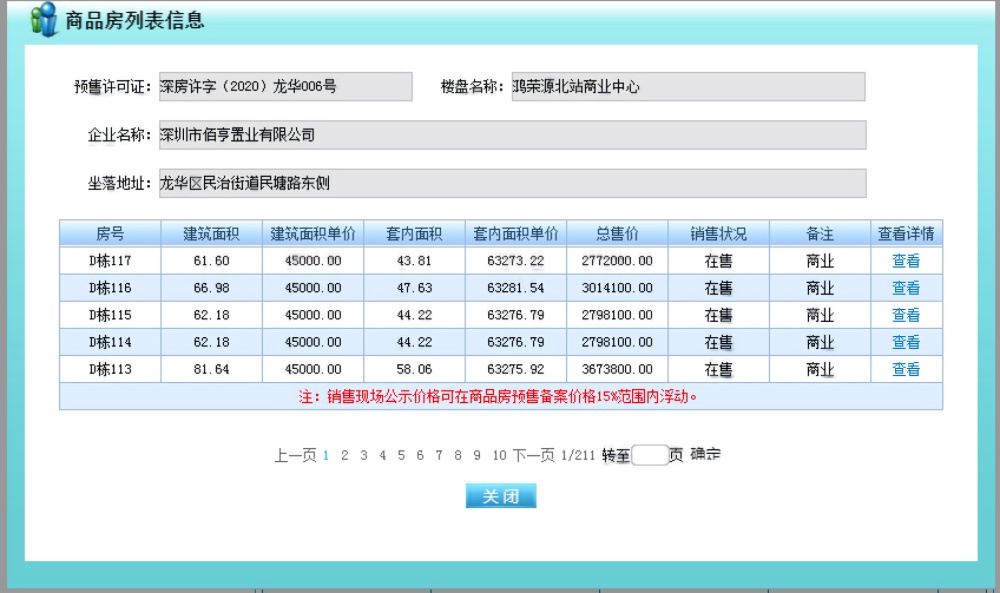Select page 10 in pagination
The height and width of the screenshot is (593, 1000).
[499, 455]
